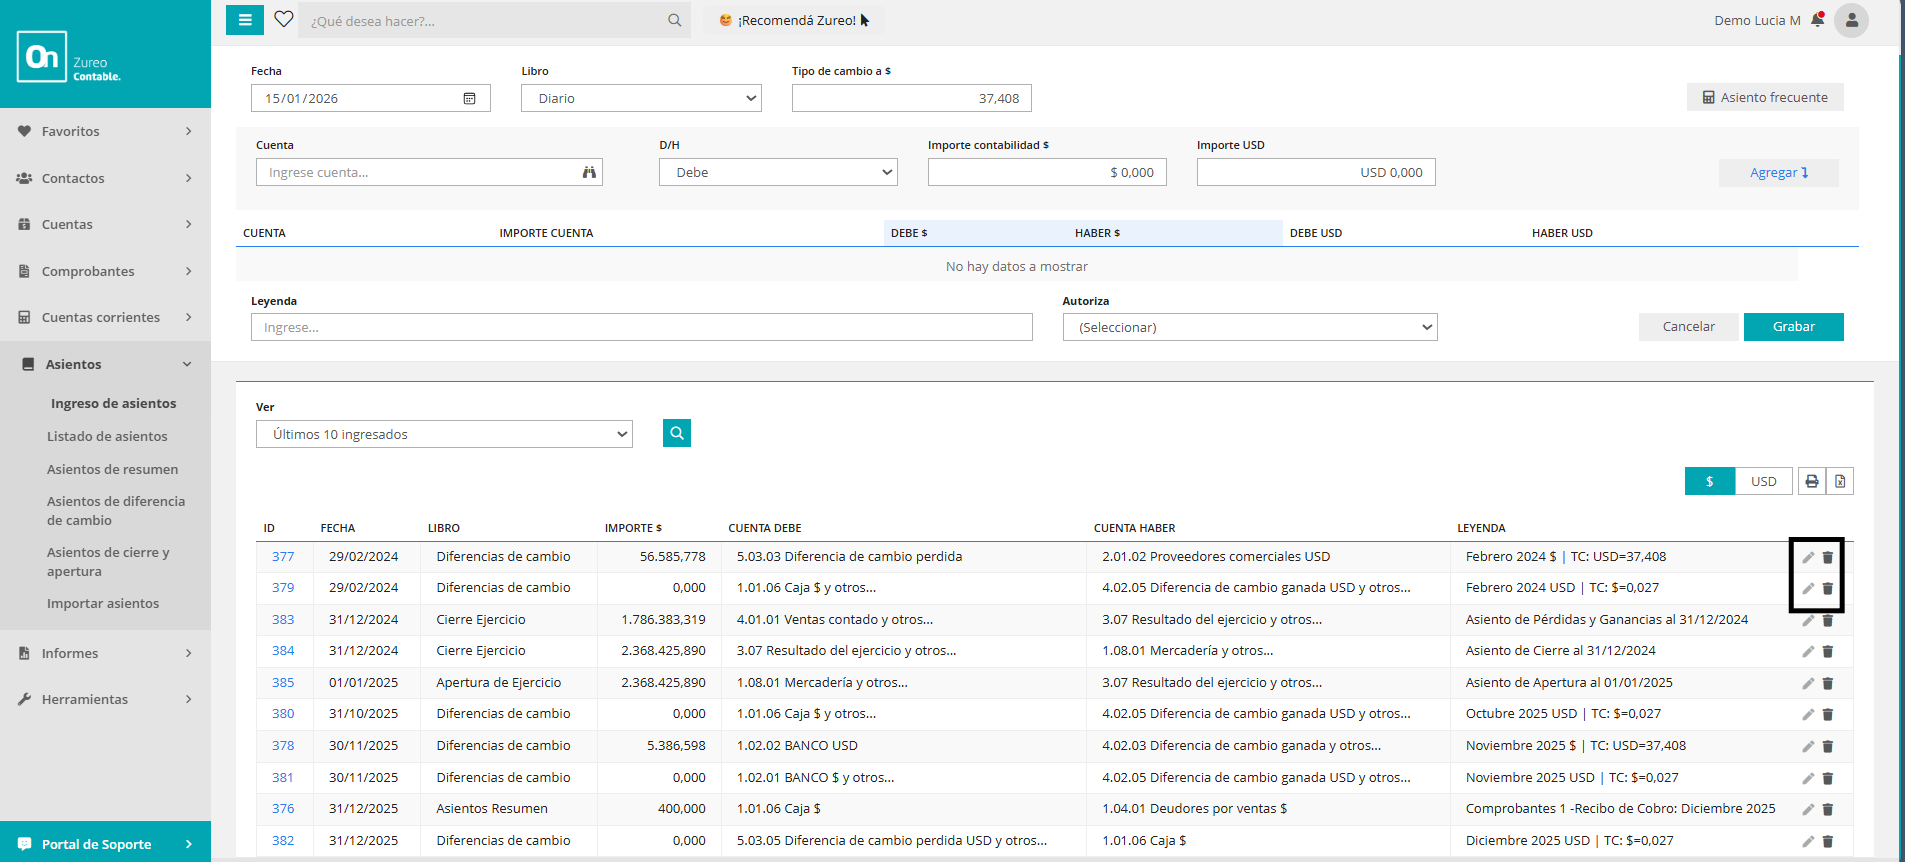
Task: Open the Libro dropdown
Action: 641,98
